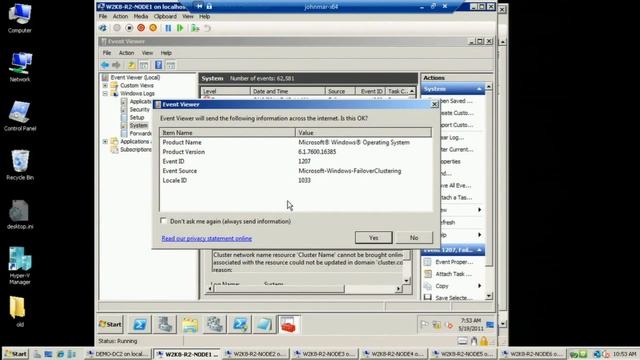Click the orange Save VM state icon
The image size is (640, 360).
153,28
